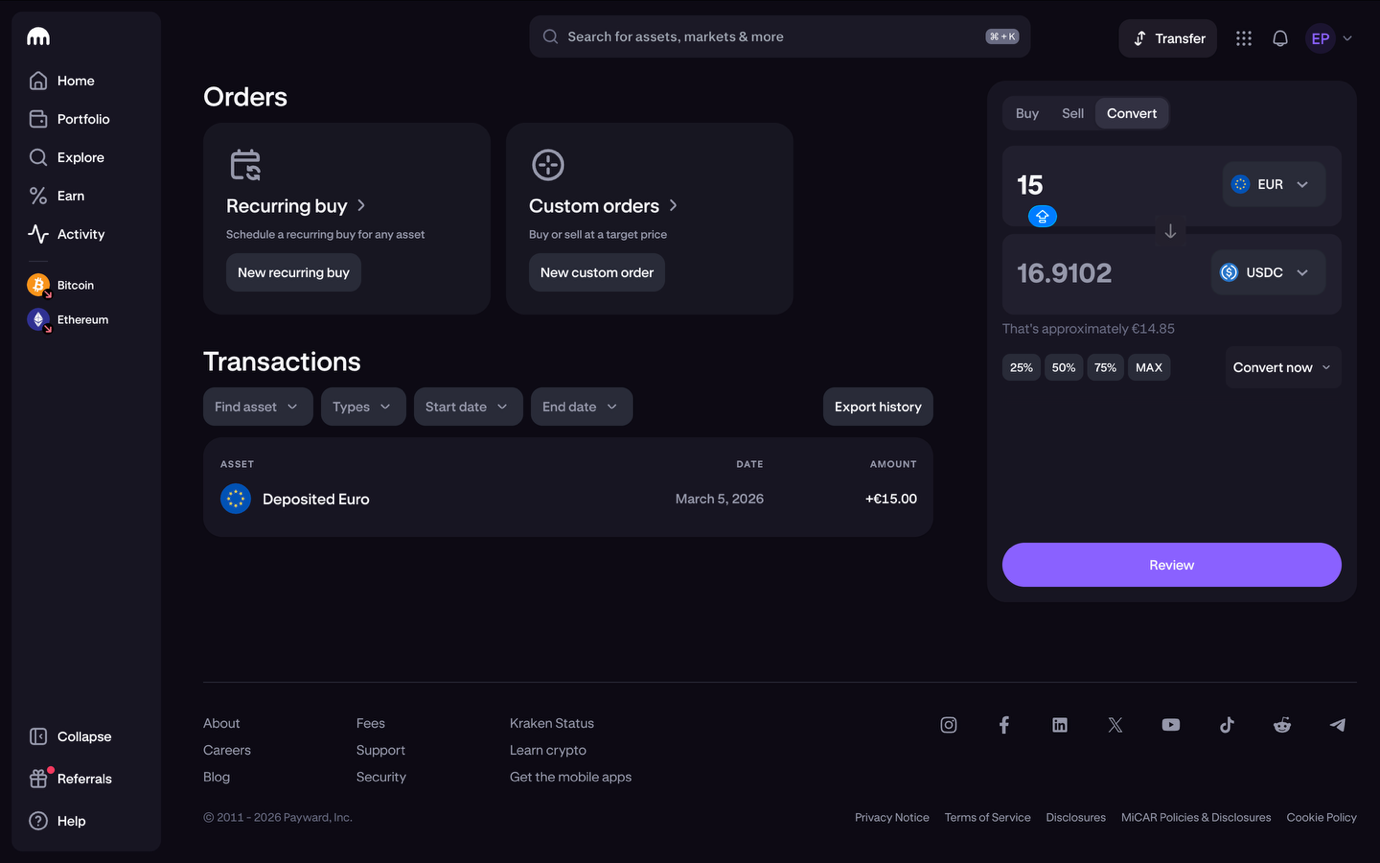This screenshot has height=863, width=1380.
Task: Expand the profile menu chevron
Action: 1348,39
